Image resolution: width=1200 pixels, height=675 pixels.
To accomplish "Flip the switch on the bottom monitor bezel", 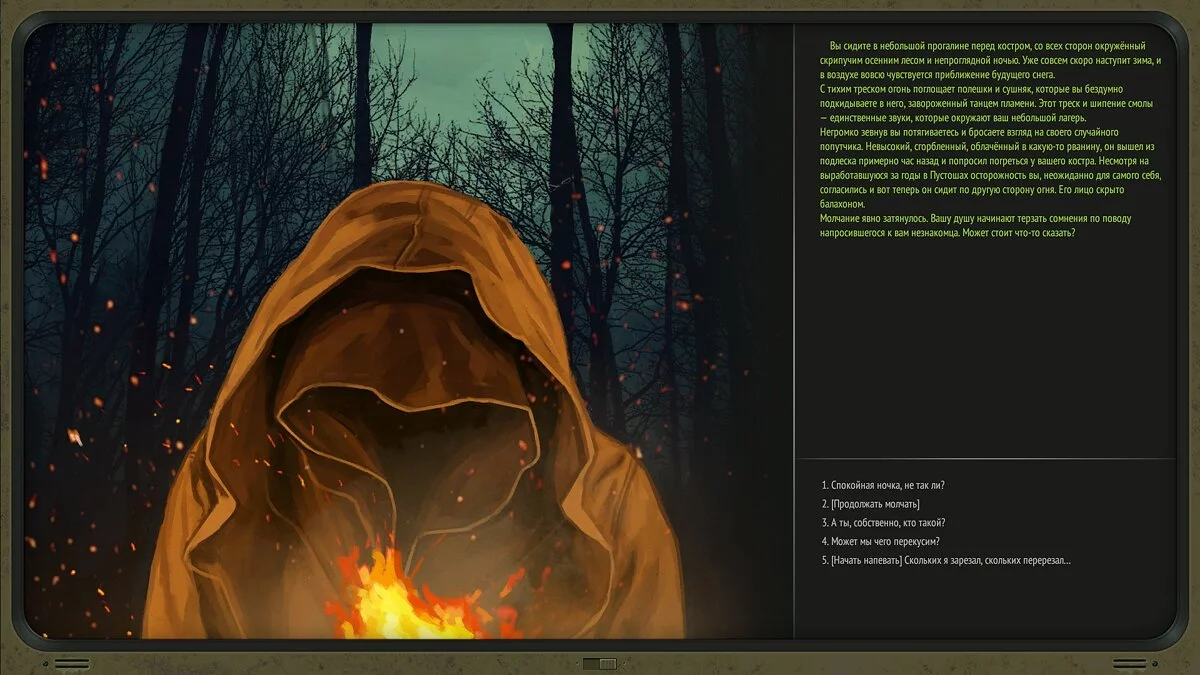I will pos(600,663).
